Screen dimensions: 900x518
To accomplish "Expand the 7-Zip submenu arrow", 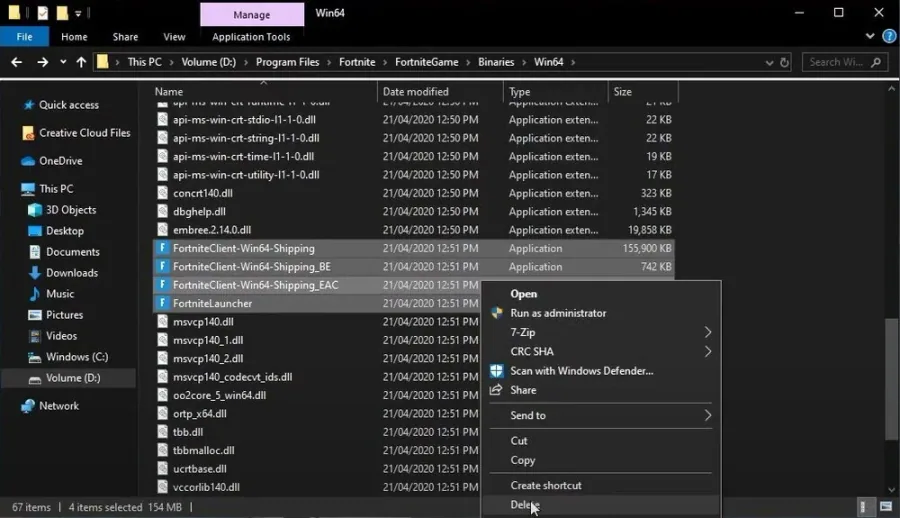I will (708, 332).
